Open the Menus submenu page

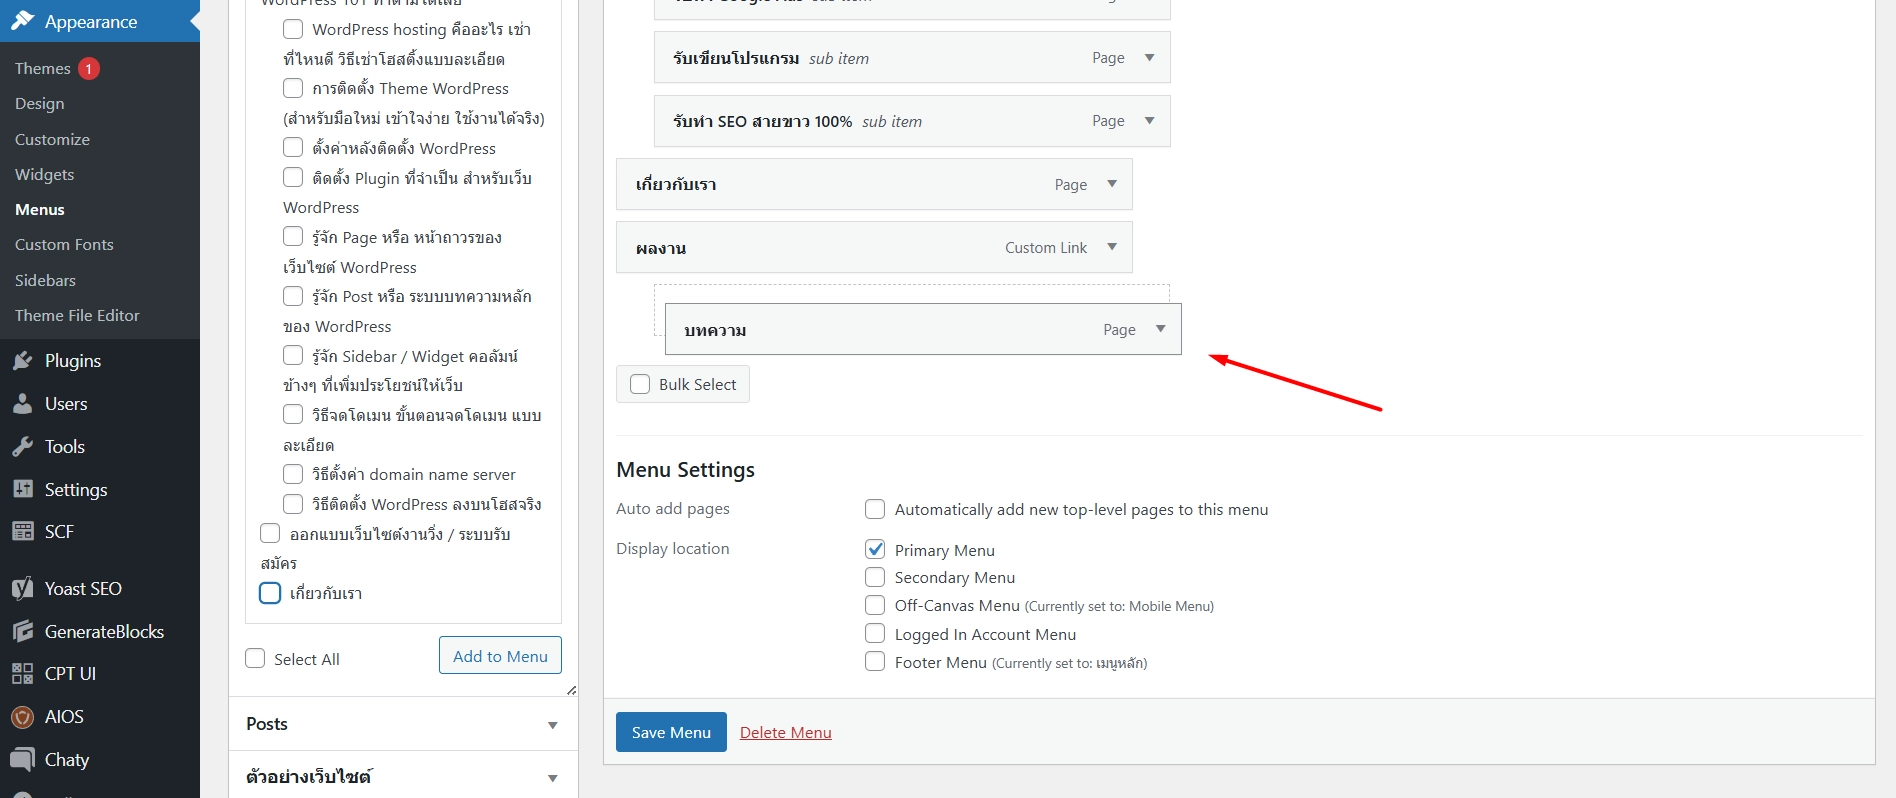click(x=40, y=209)
